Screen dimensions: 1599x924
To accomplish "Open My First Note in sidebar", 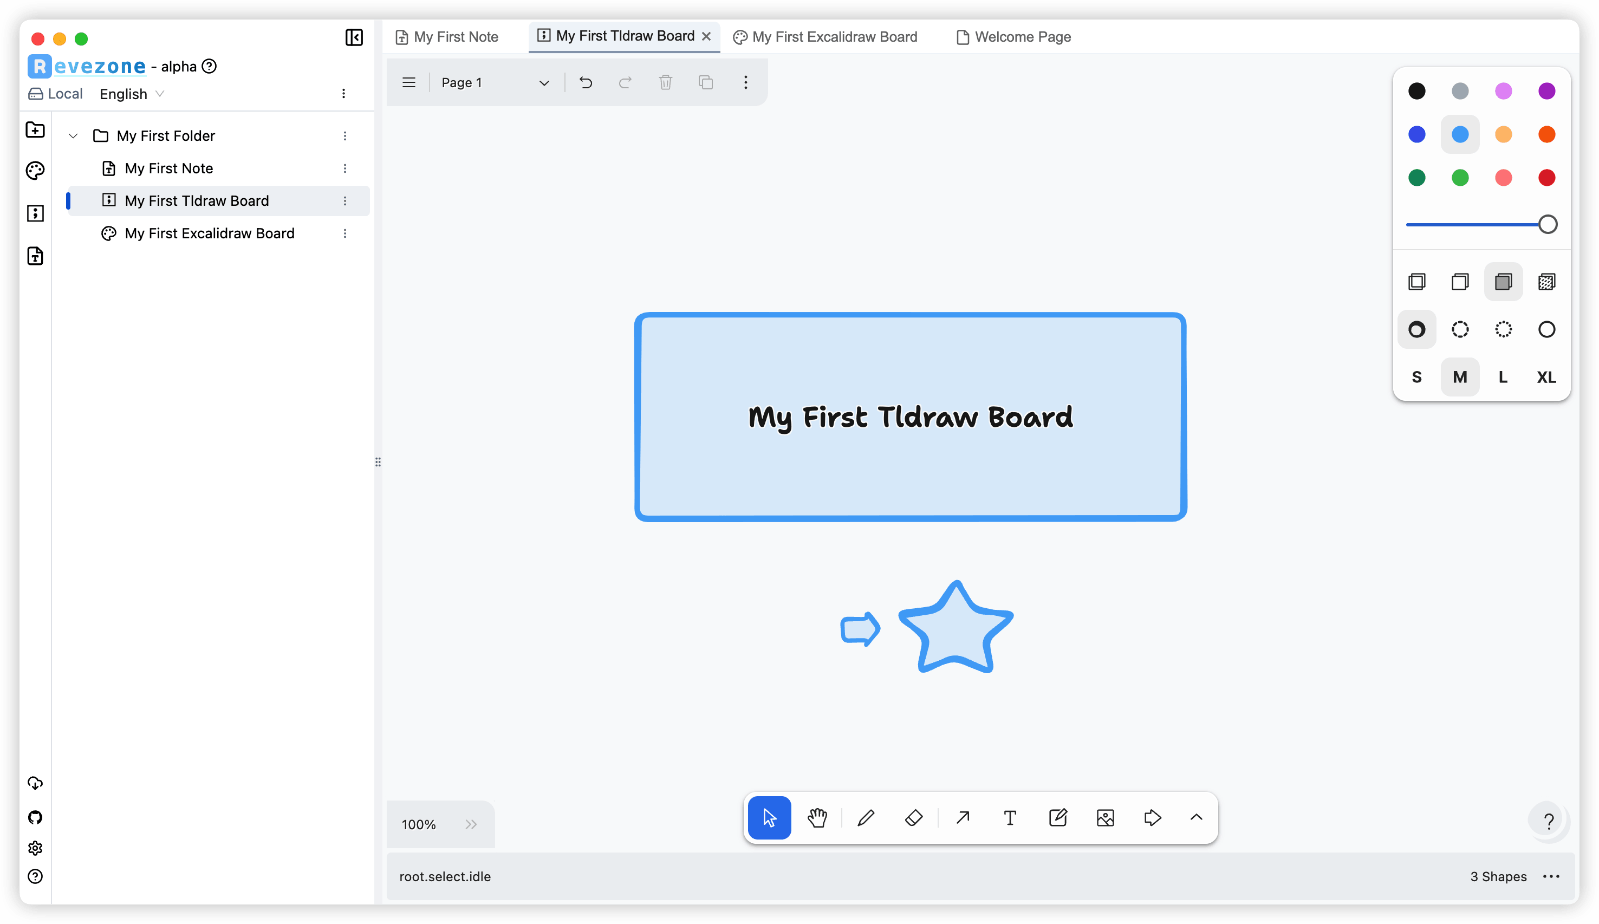I will pos(169,168).
